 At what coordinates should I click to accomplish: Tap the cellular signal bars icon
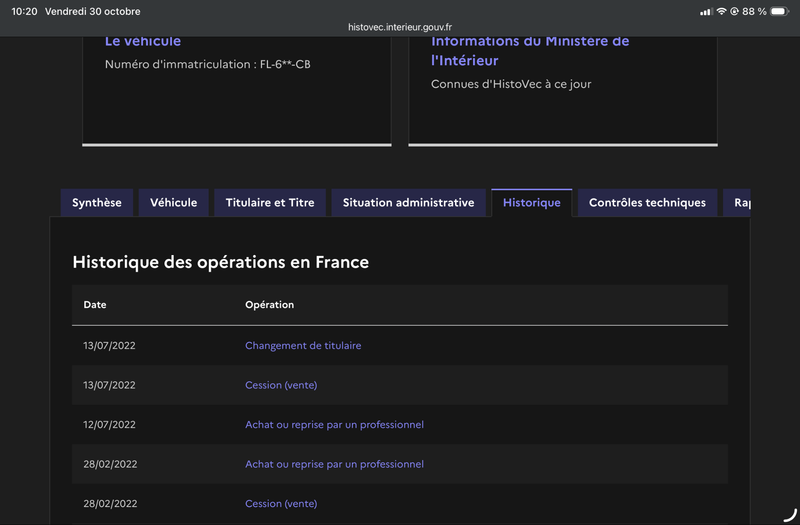pyautogui.click(x=706, y=11)
